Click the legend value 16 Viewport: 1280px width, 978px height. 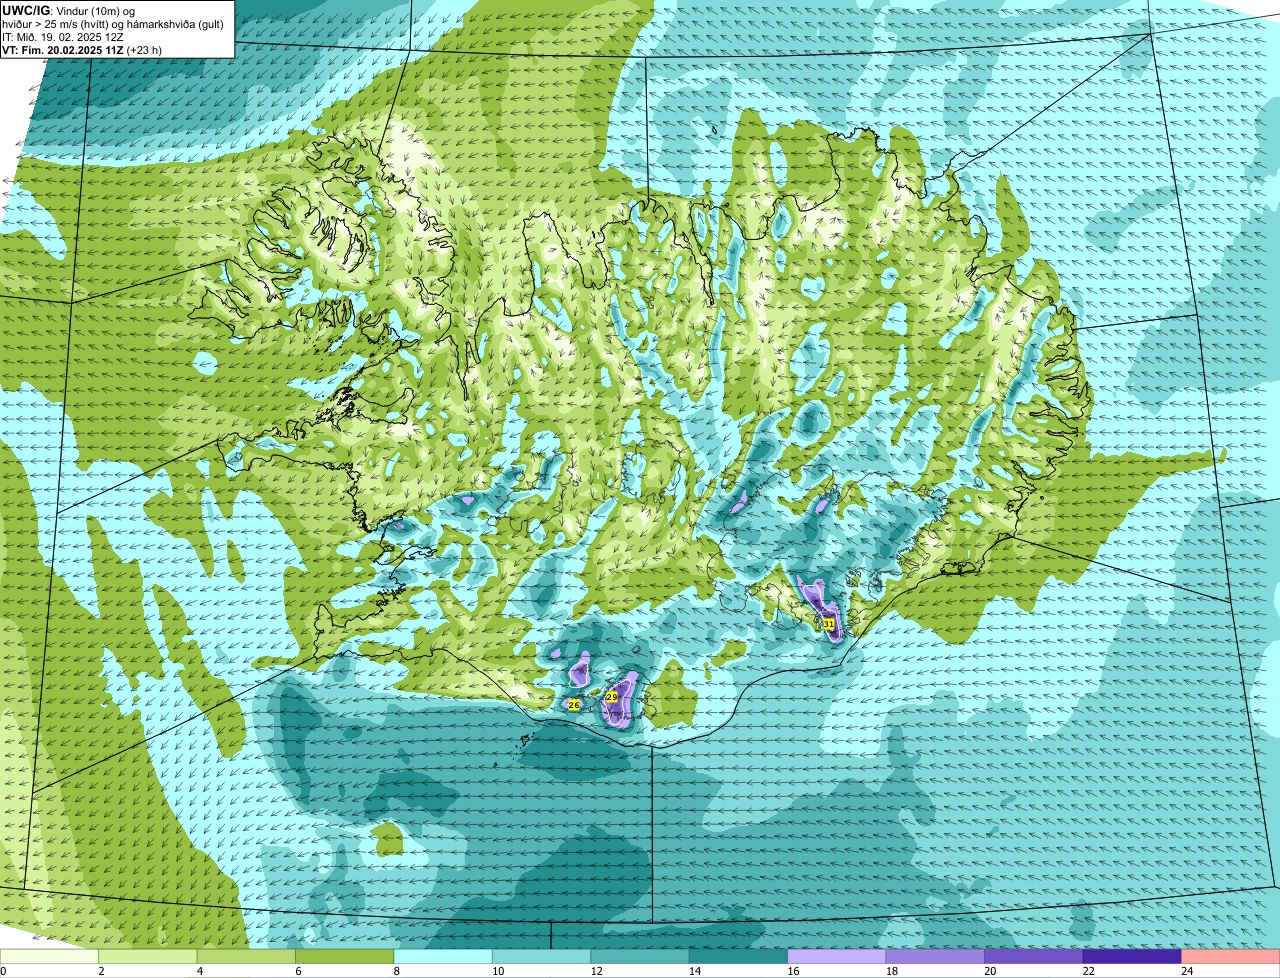793,971
